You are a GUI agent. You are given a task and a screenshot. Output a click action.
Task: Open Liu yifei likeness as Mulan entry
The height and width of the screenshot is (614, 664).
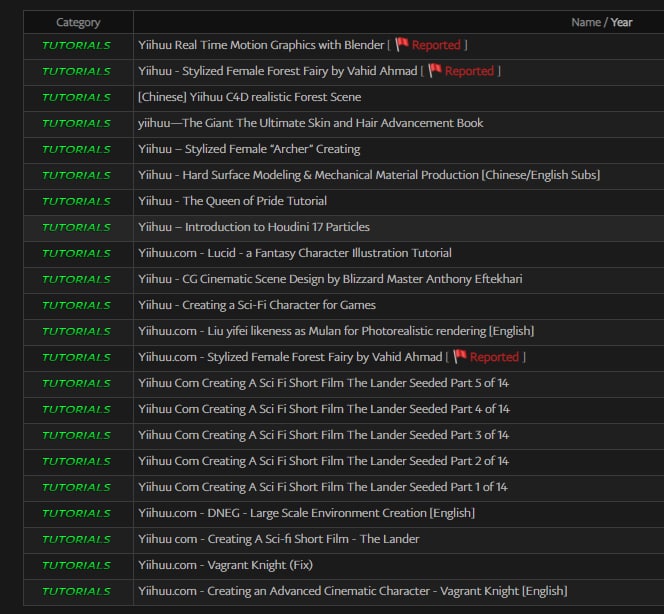click(336, 331)
